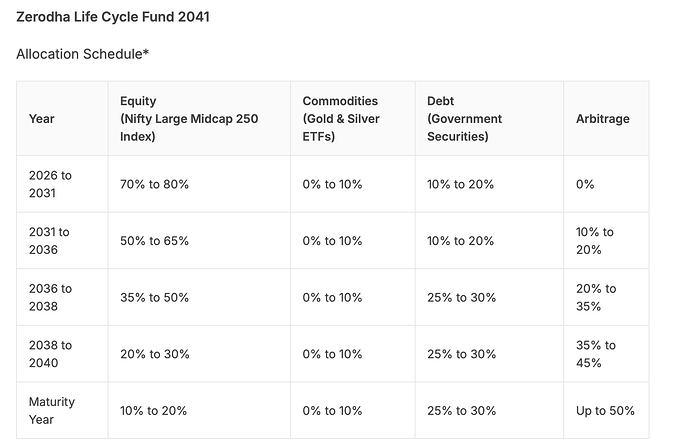Select the Commodities Gold & Silver ETFs header
The image size is (690, 446).
tap(341, 119)
